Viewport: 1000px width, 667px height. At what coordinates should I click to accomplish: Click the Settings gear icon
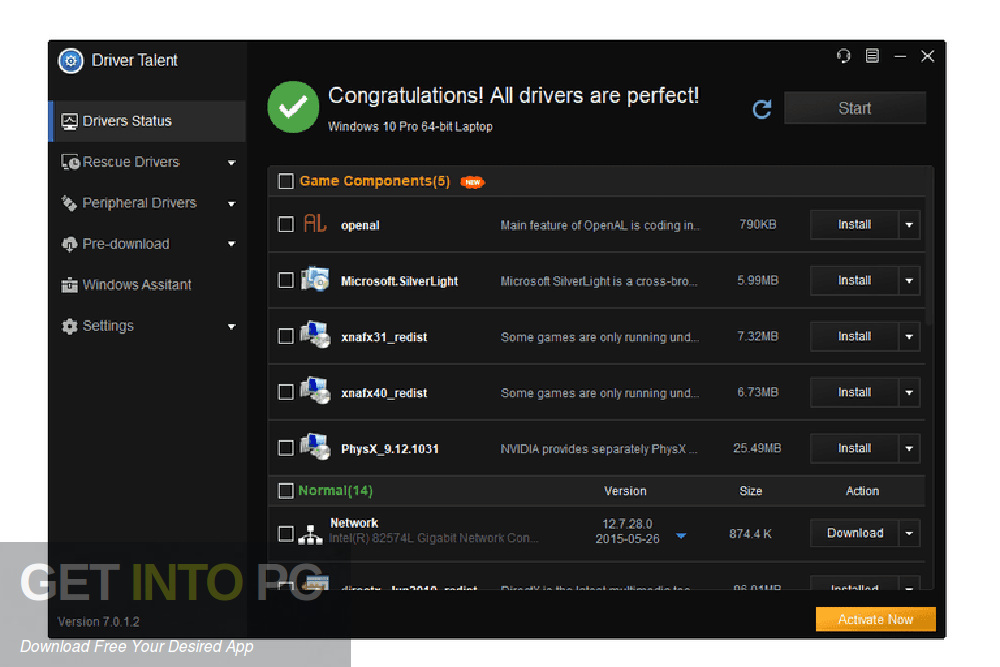pos(69,326)
